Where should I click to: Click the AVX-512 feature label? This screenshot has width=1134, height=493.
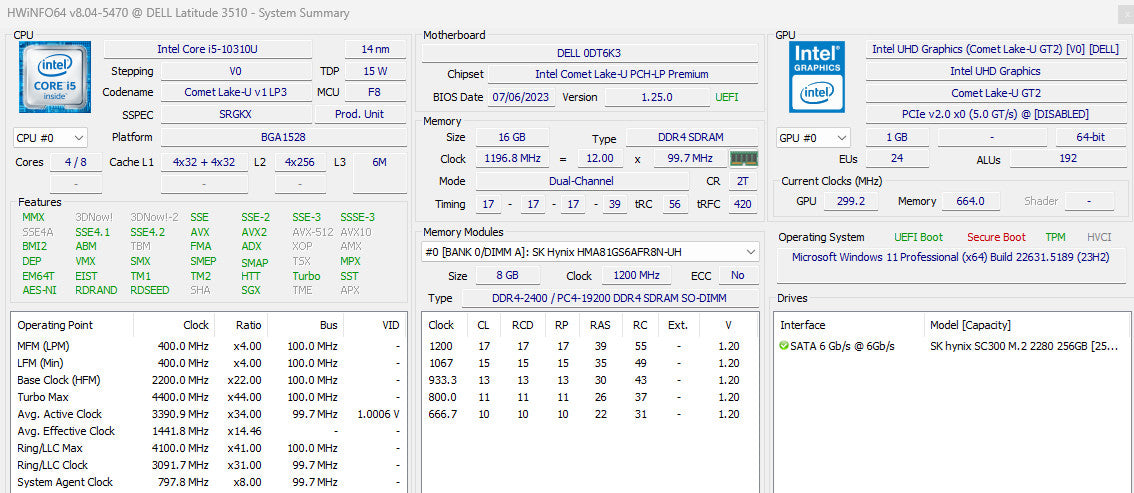click(x=311, y=232)
